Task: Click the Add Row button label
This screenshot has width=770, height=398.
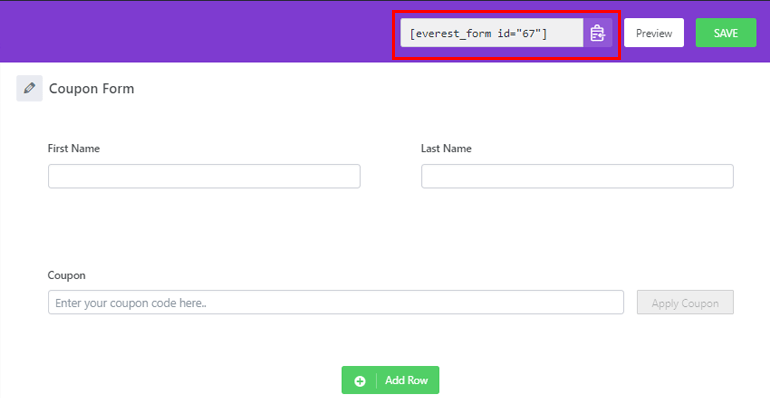Action: 406,380
